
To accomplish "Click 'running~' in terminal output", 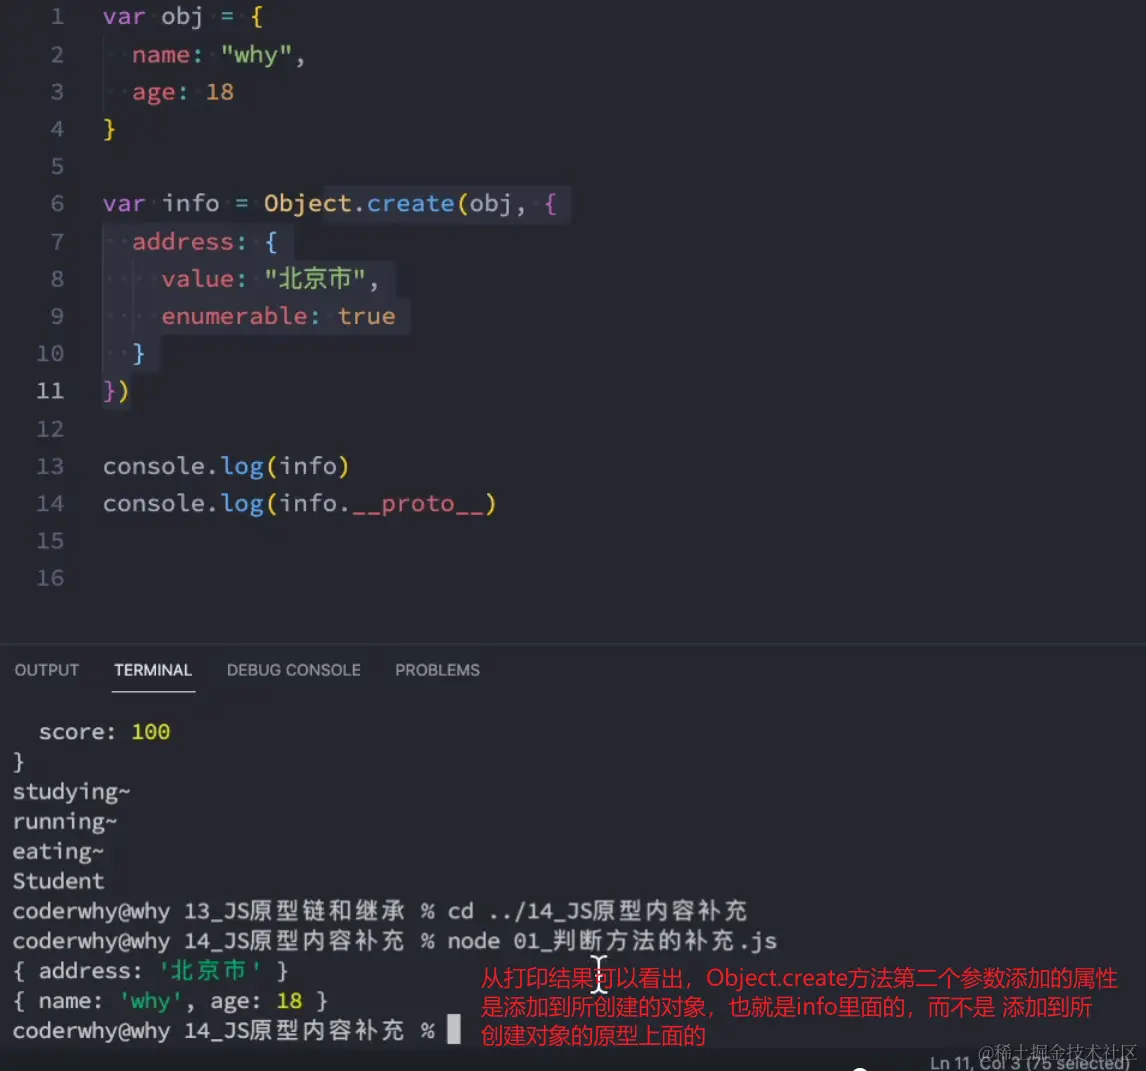I will click(65, 822).
